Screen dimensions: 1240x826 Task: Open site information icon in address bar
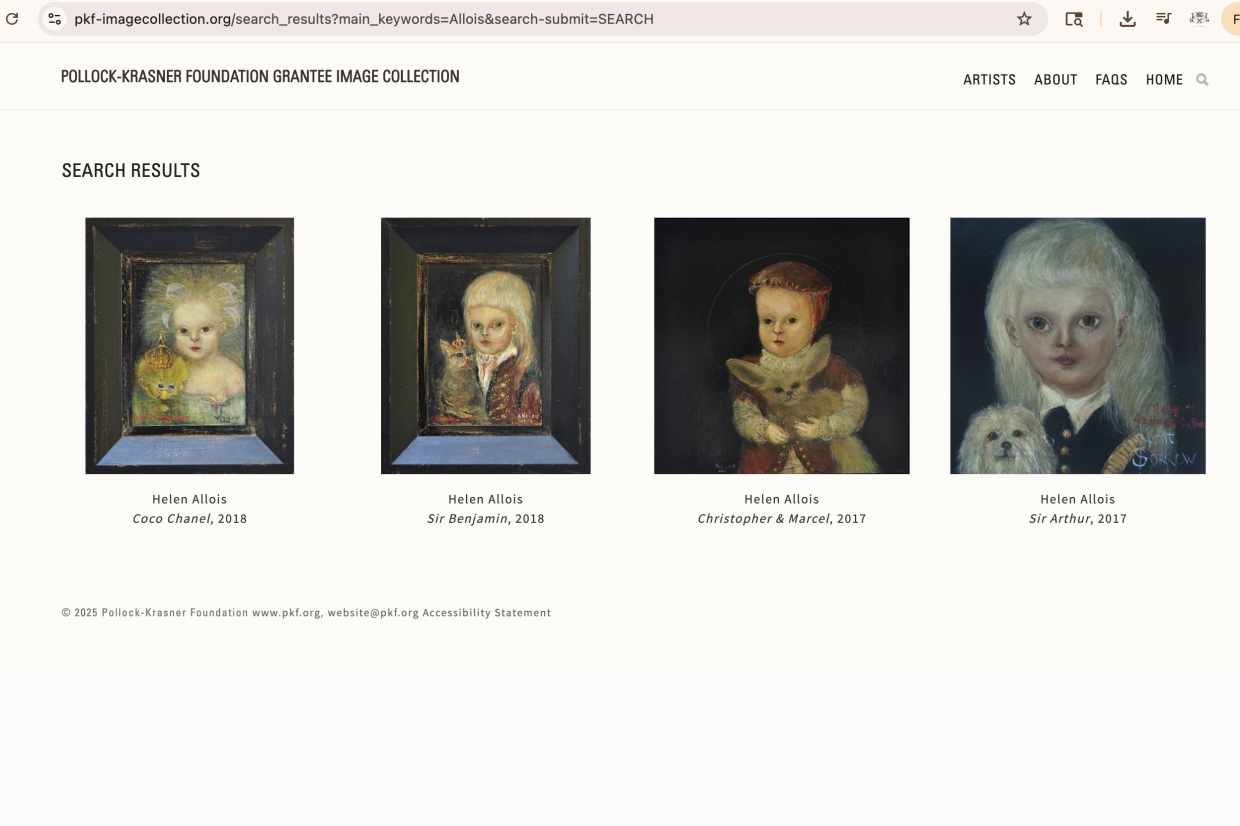[x=55, y=19]
